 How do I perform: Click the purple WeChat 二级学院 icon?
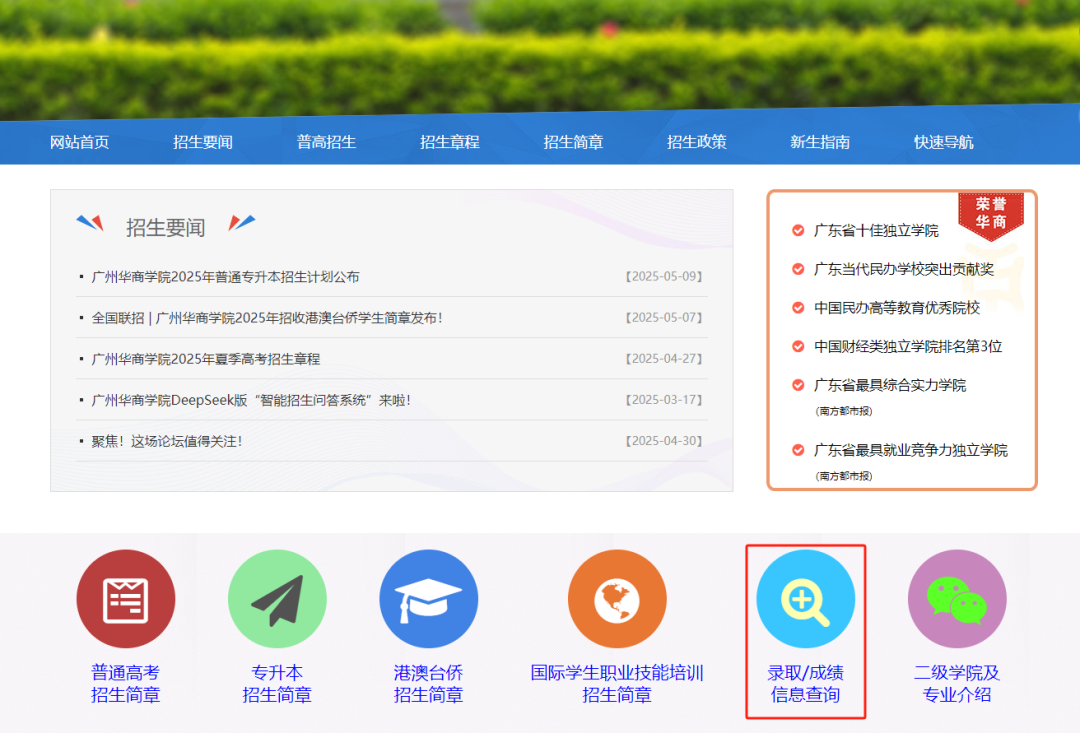point(957,599)
